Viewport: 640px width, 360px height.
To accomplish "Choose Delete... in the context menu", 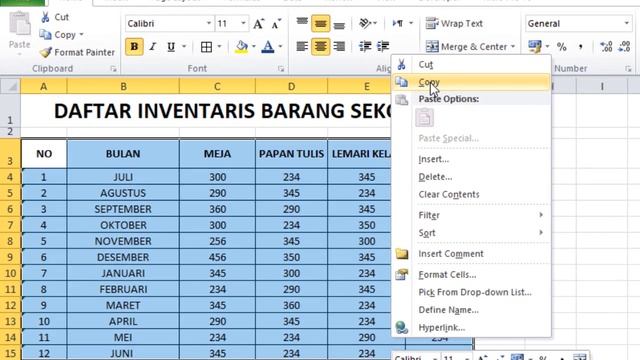I will 471,177.
